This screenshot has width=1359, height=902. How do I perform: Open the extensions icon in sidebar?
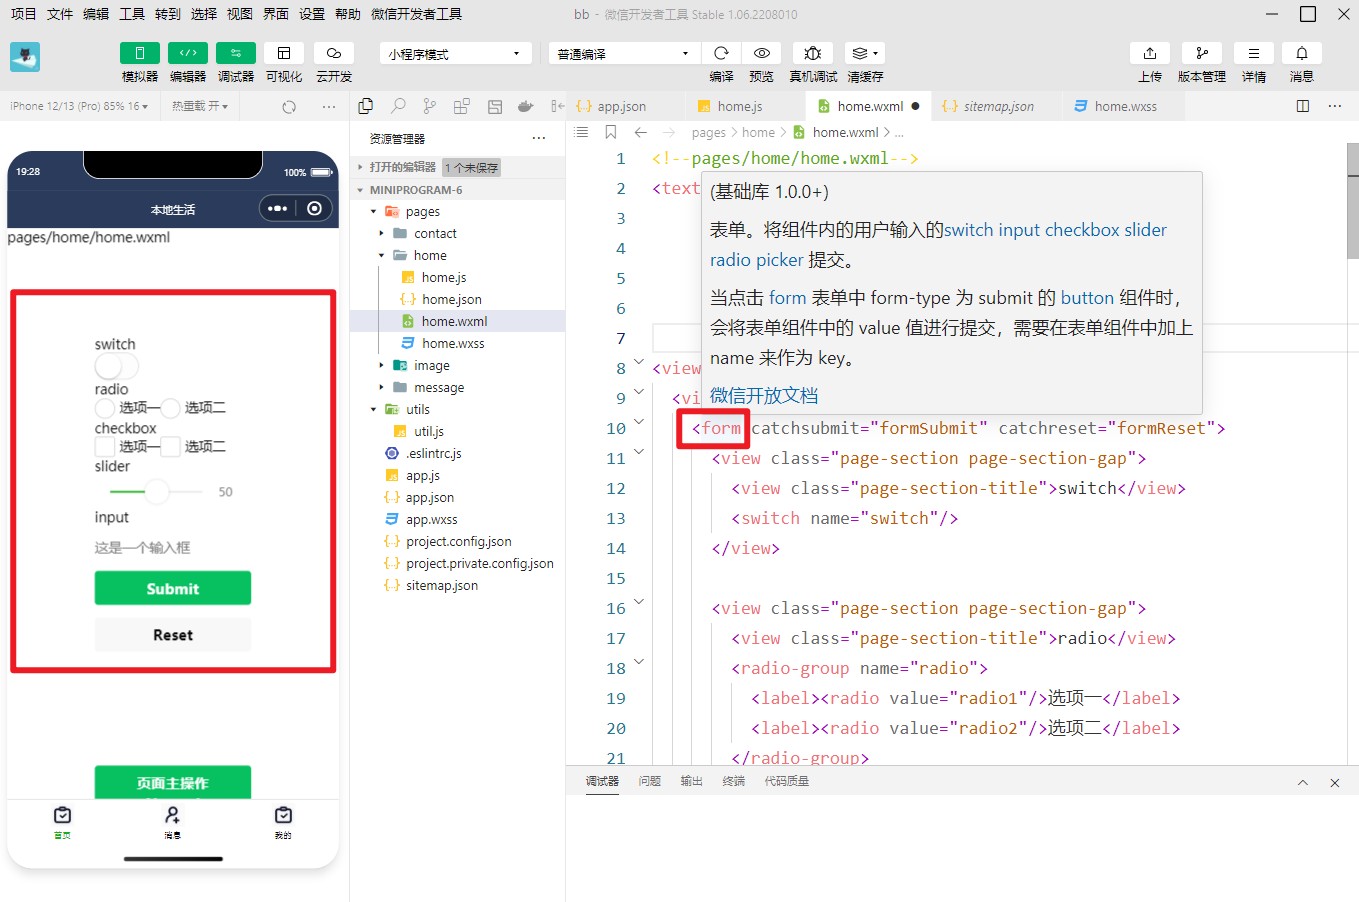(x=462, y=106)
